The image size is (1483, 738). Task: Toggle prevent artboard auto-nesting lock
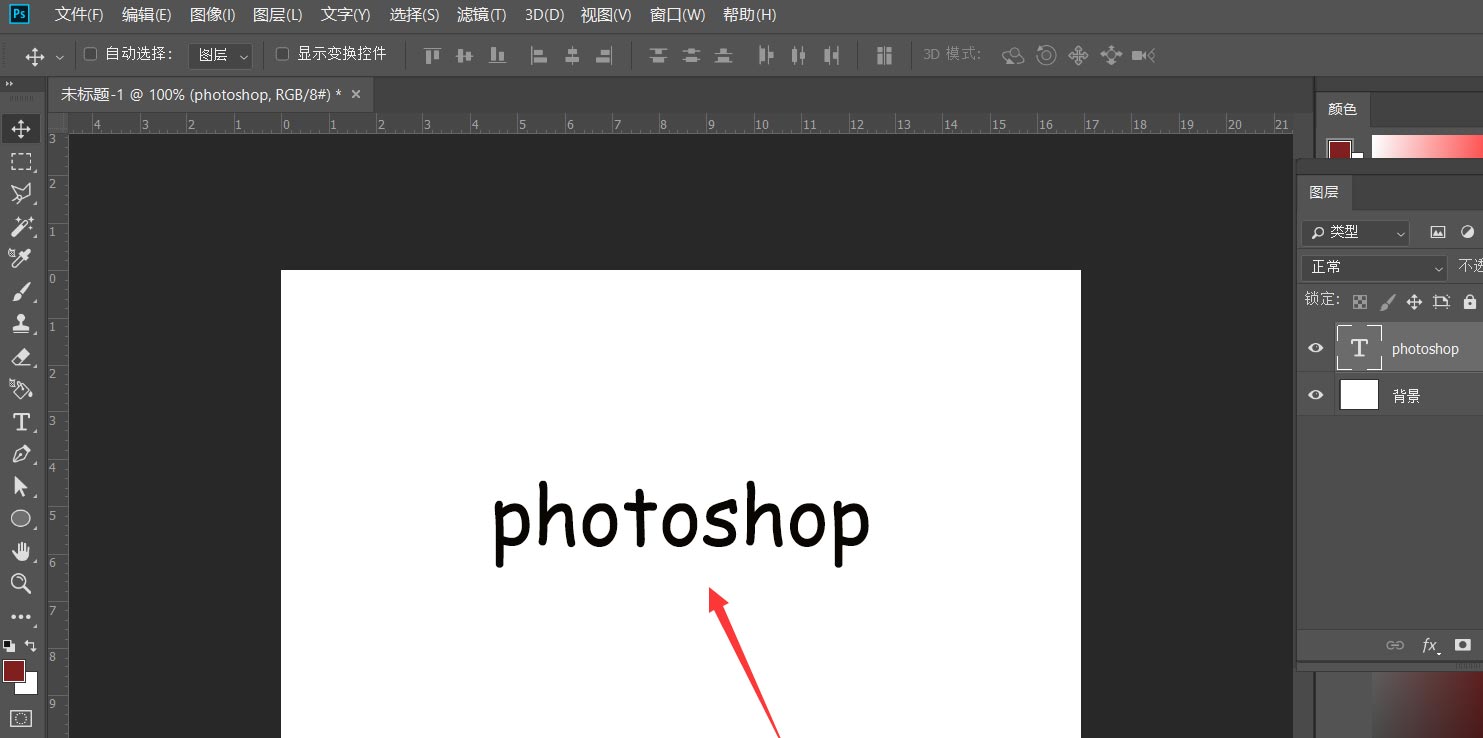pos(1441,301)
